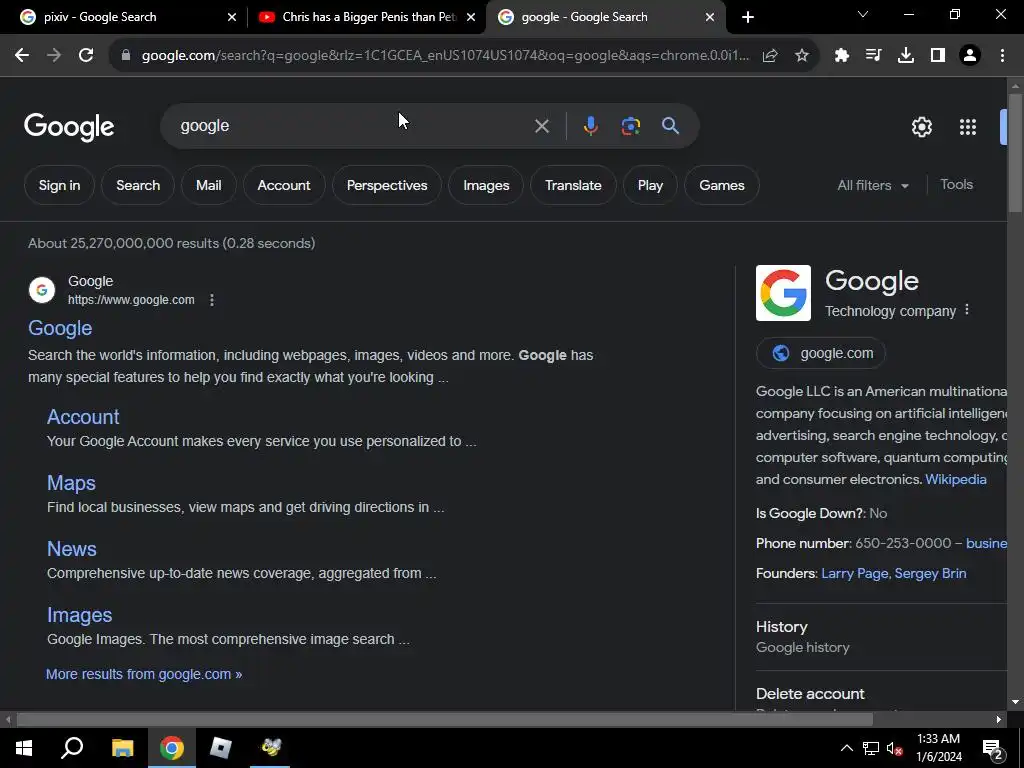Open the Google apps grid icon
Viewport: 1024px width, 768px height.
point(968,127)
